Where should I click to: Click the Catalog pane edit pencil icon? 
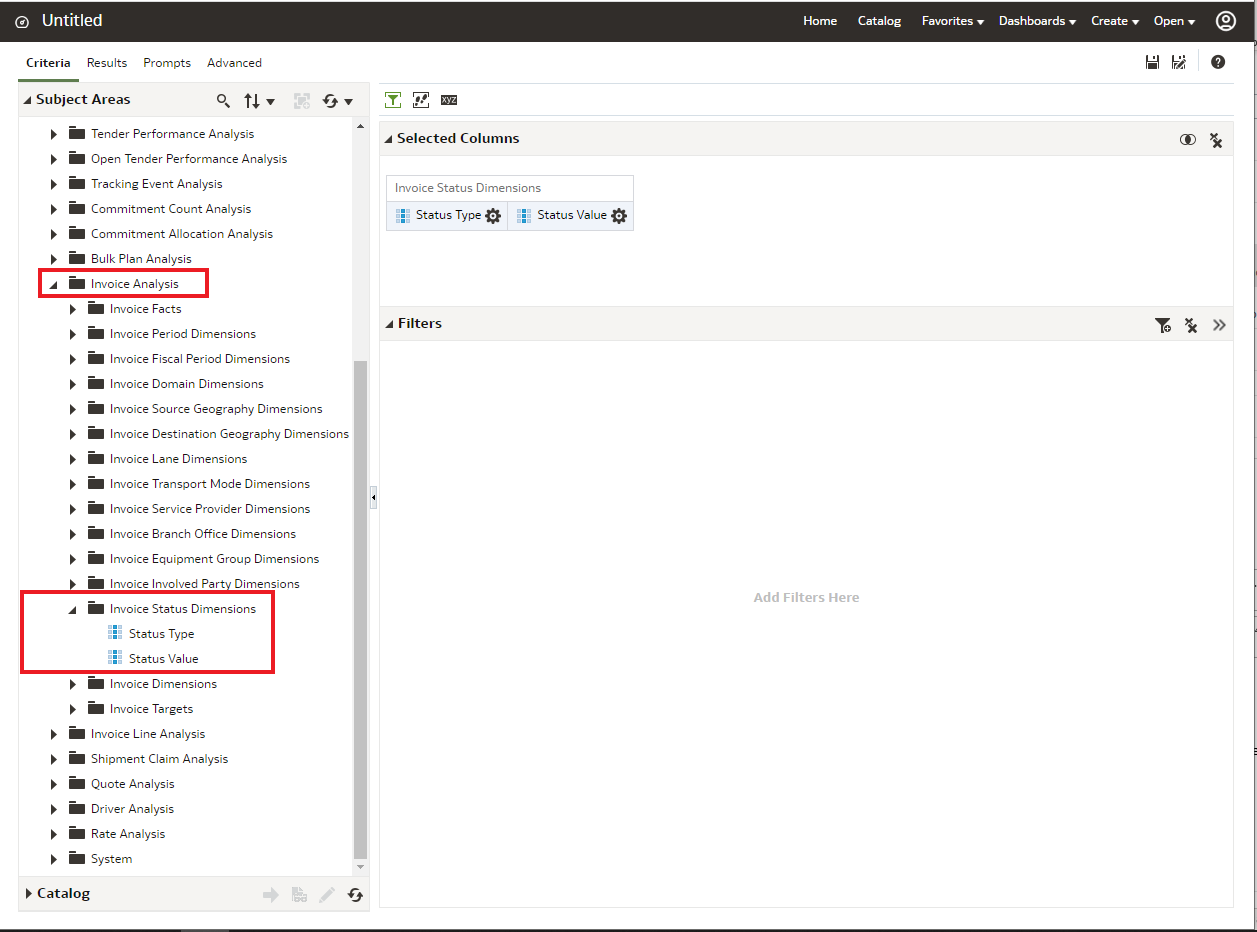[327, 895]
